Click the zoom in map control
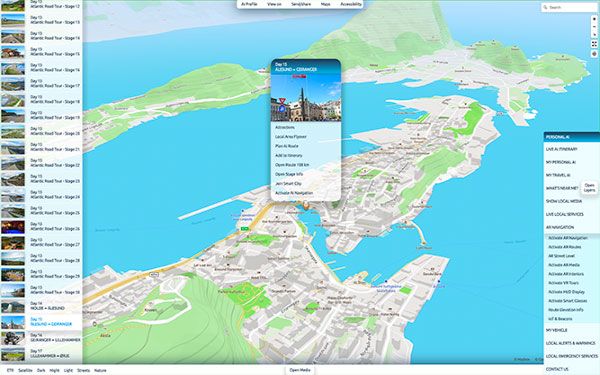Viewport: 600px width, 375px height. pos(594,19)
